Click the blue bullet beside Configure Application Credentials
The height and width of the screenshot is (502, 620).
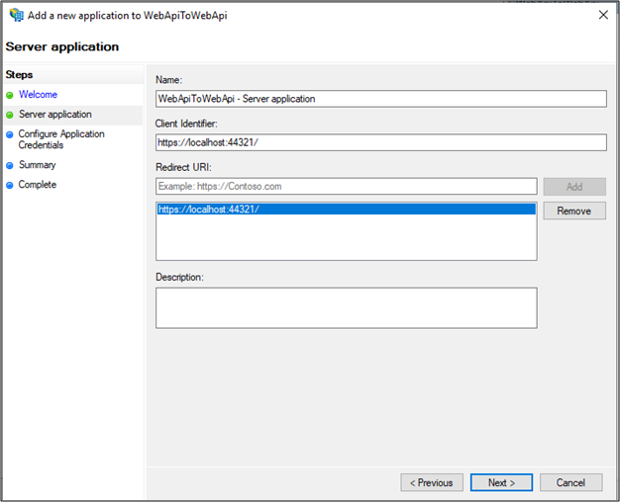pos(10,134)
